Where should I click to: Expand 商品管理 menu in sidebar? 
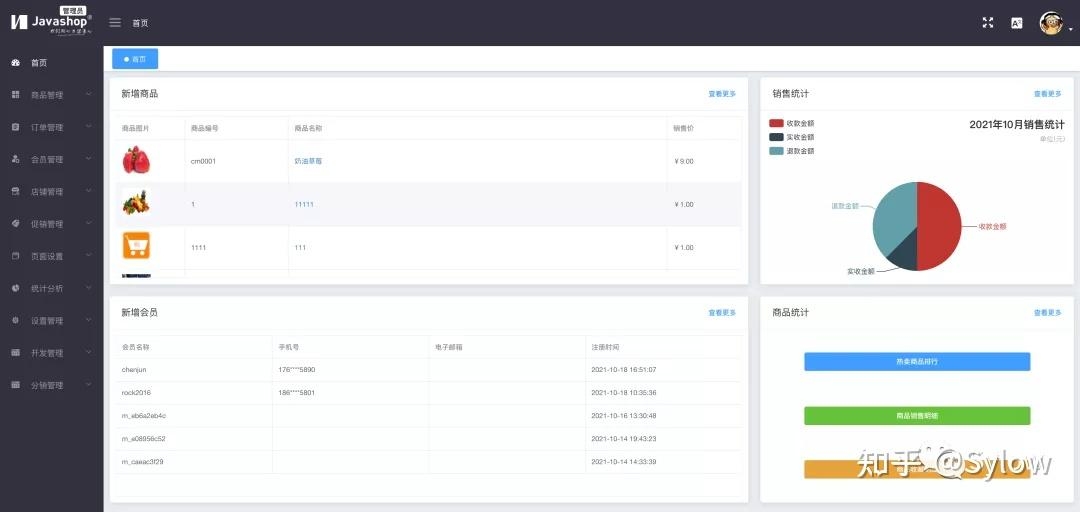(x=47, y=95)
